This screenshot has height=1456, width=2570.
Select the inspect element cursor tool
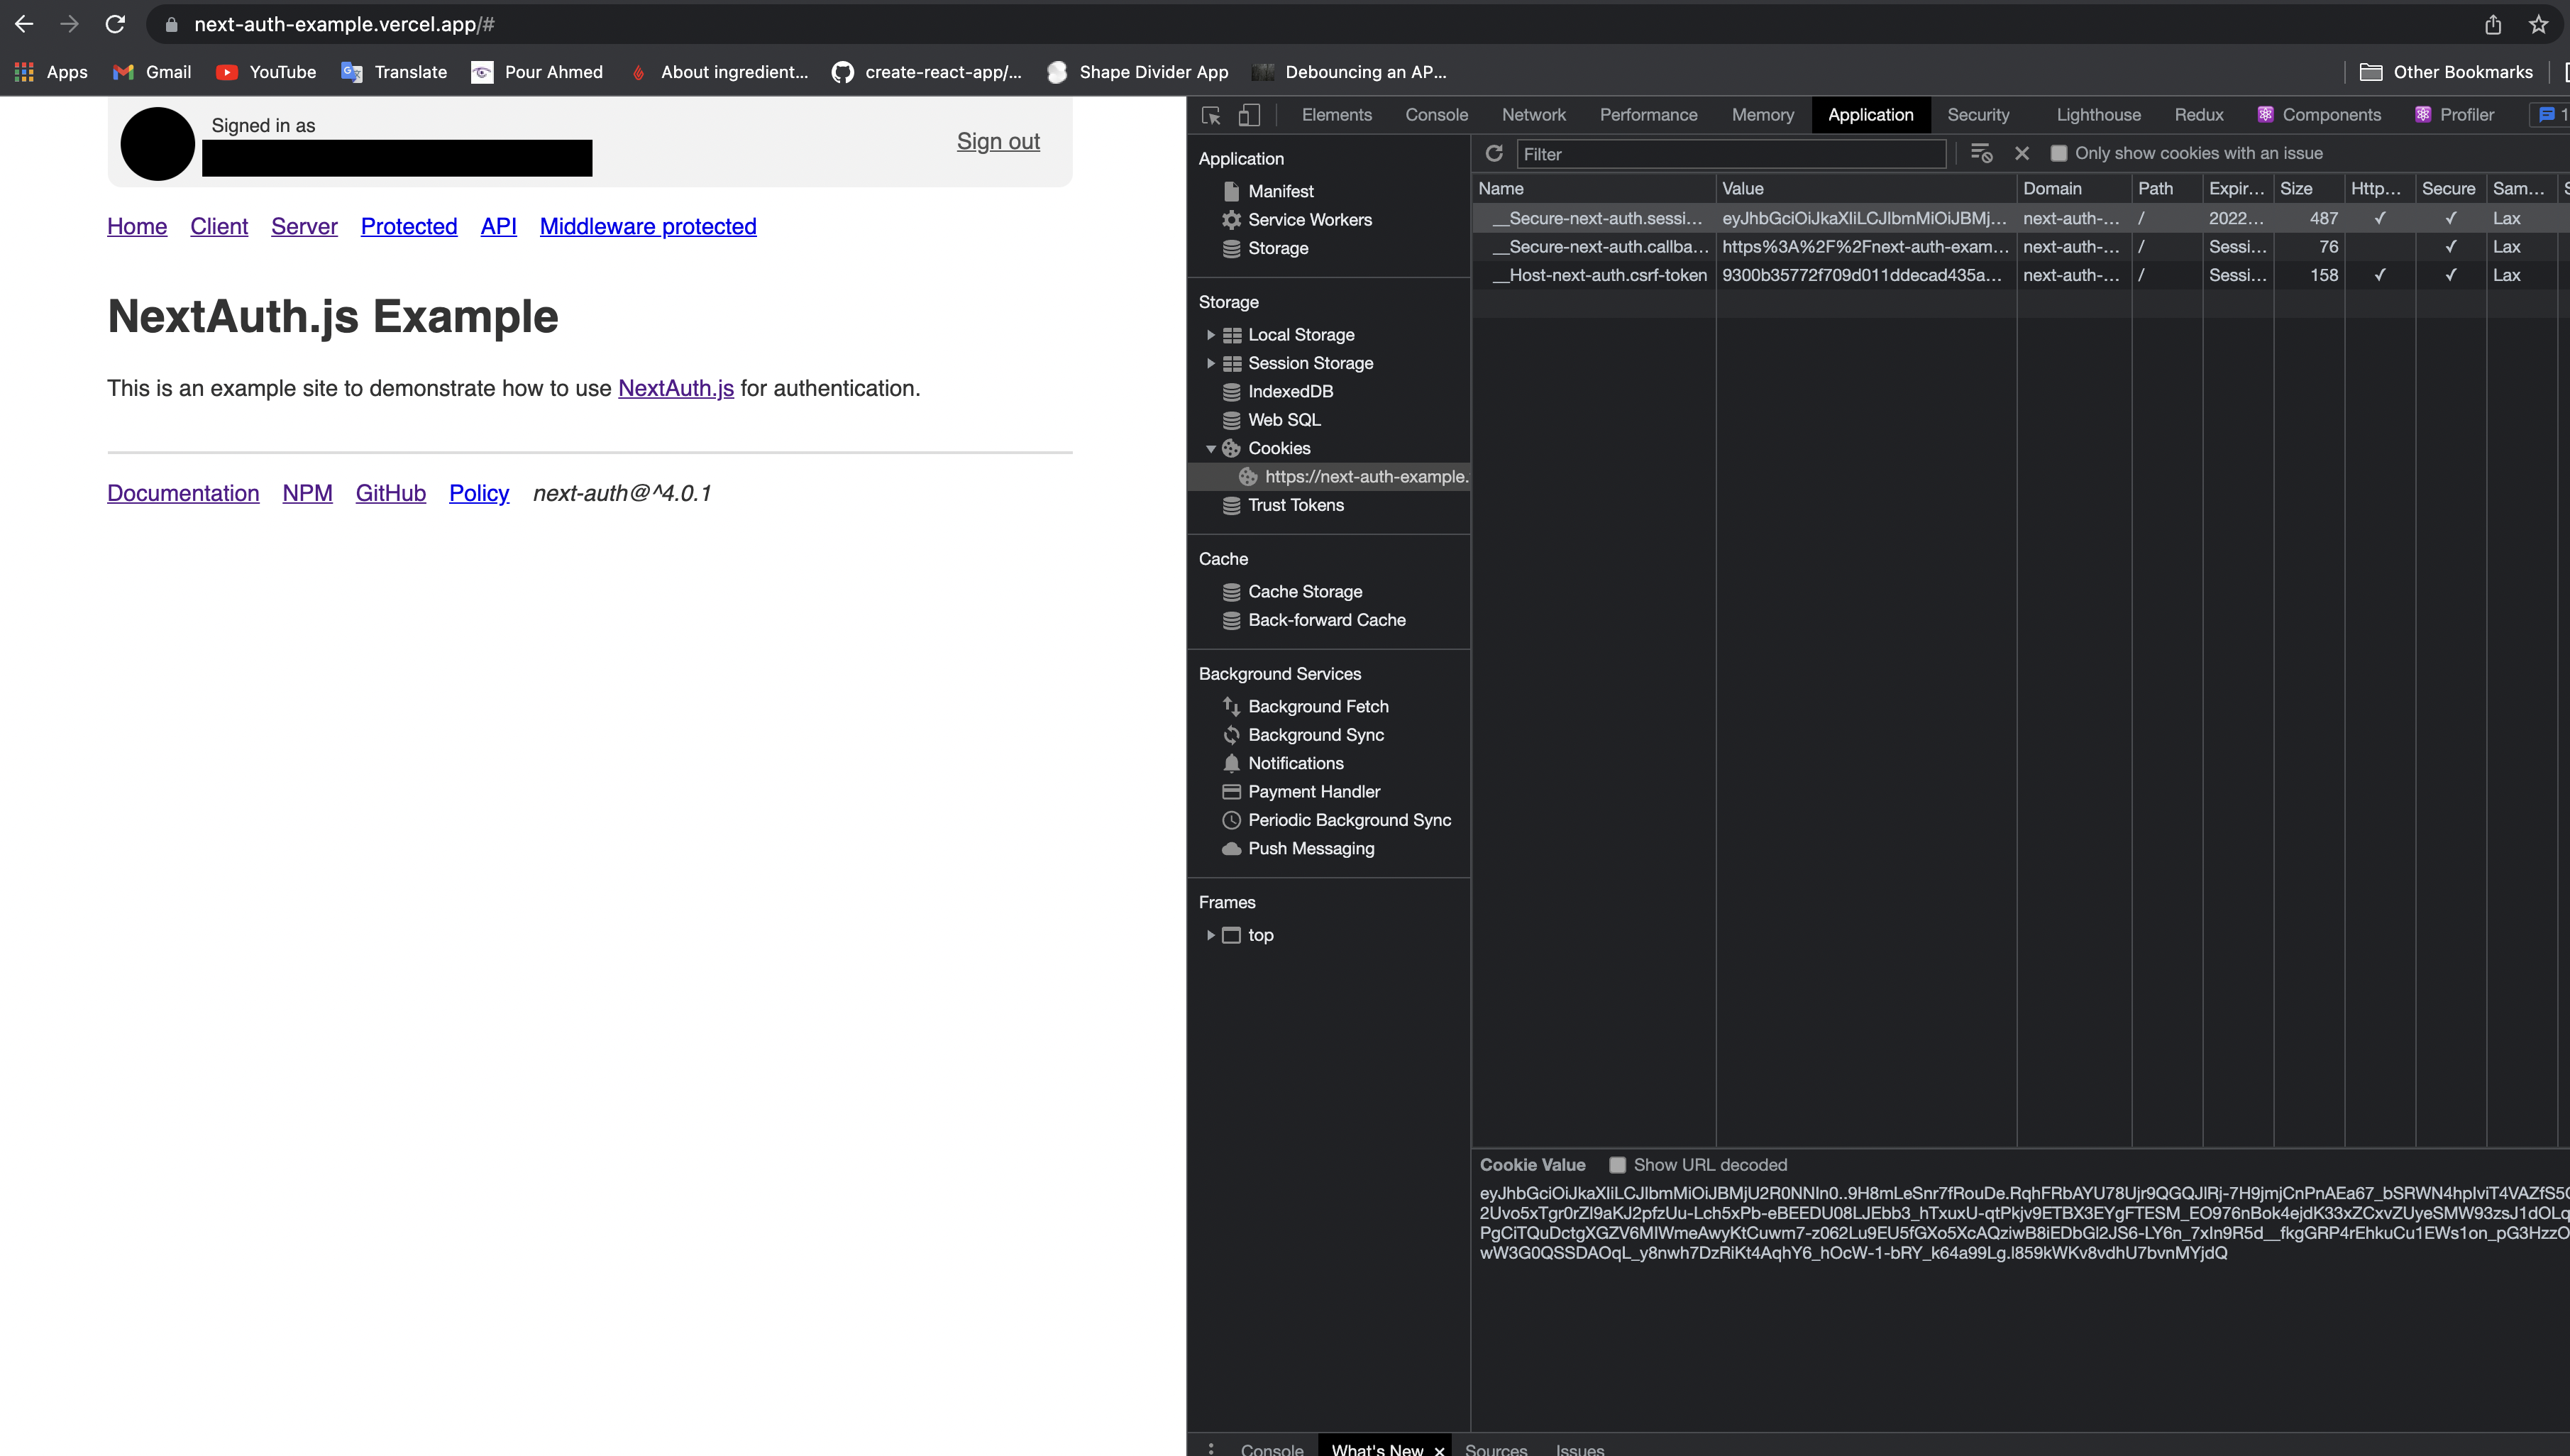[1210, 115]
